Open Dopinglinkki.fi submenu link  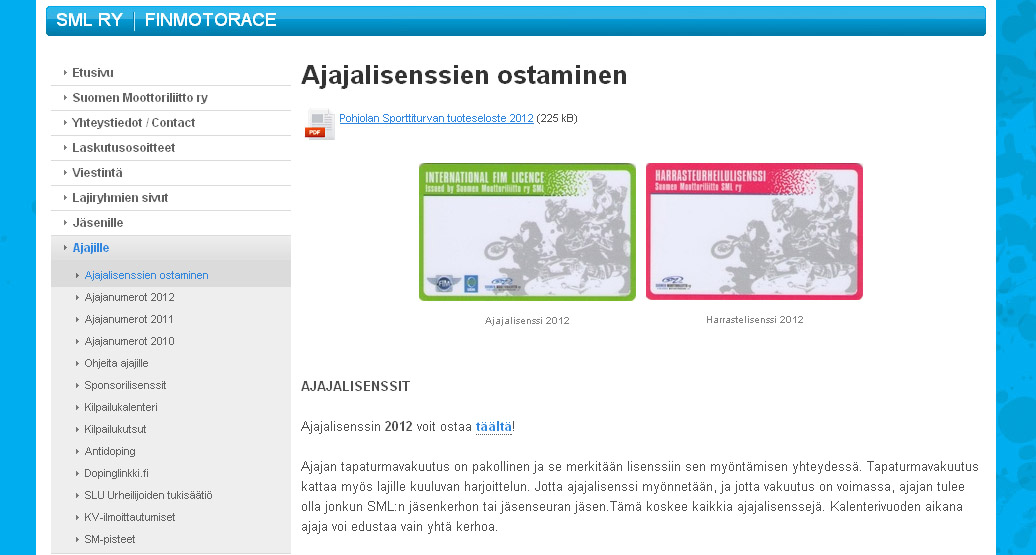(116, 474)
